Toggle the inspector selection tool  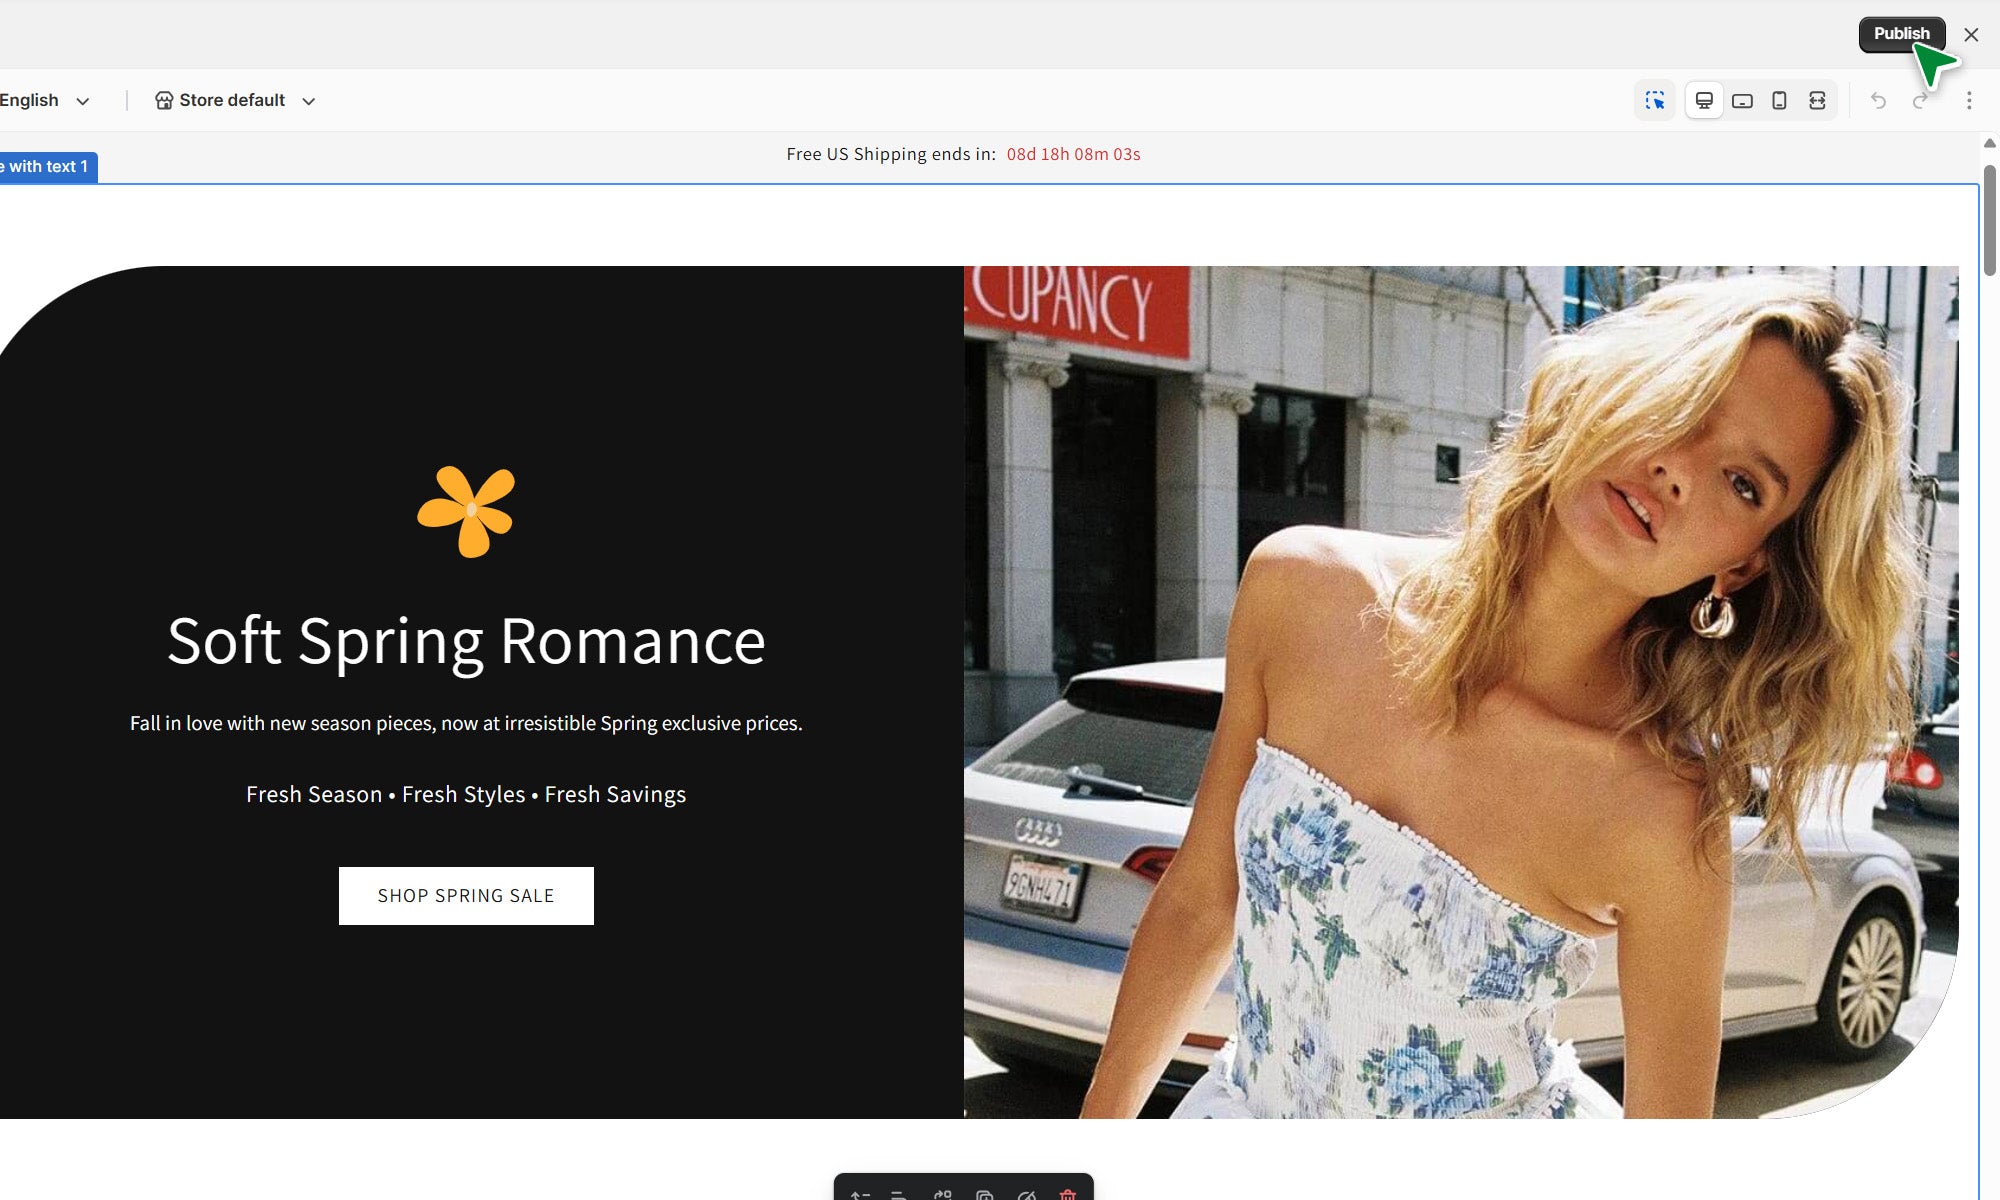click(1655, 101)
